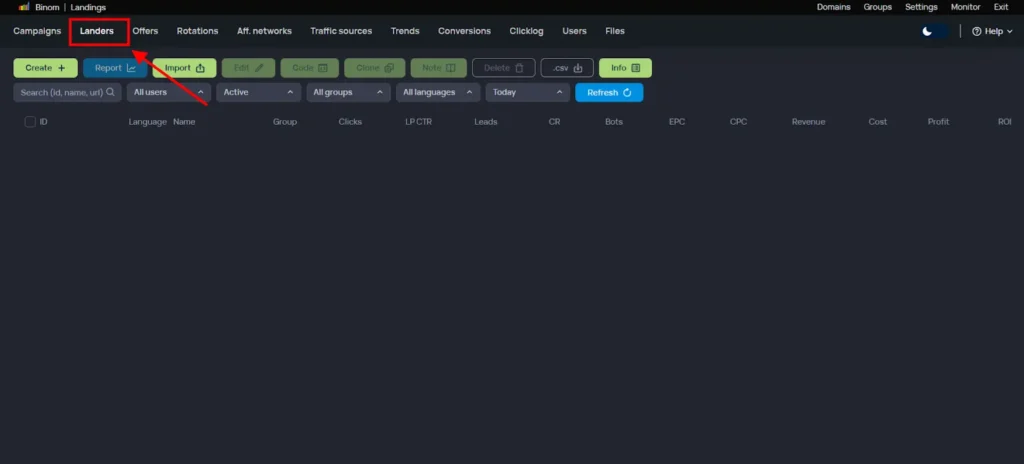This screenshot has height=464, width=1024.
Task: Click the Import upload icon
Action: [200, 68]
